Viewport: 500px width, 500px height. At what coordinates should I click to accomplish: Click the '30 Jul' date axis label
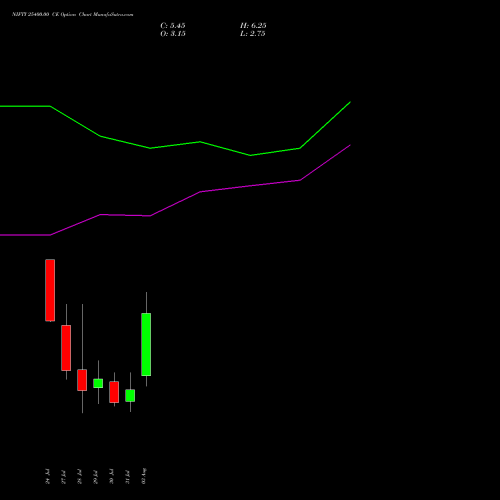112,477
